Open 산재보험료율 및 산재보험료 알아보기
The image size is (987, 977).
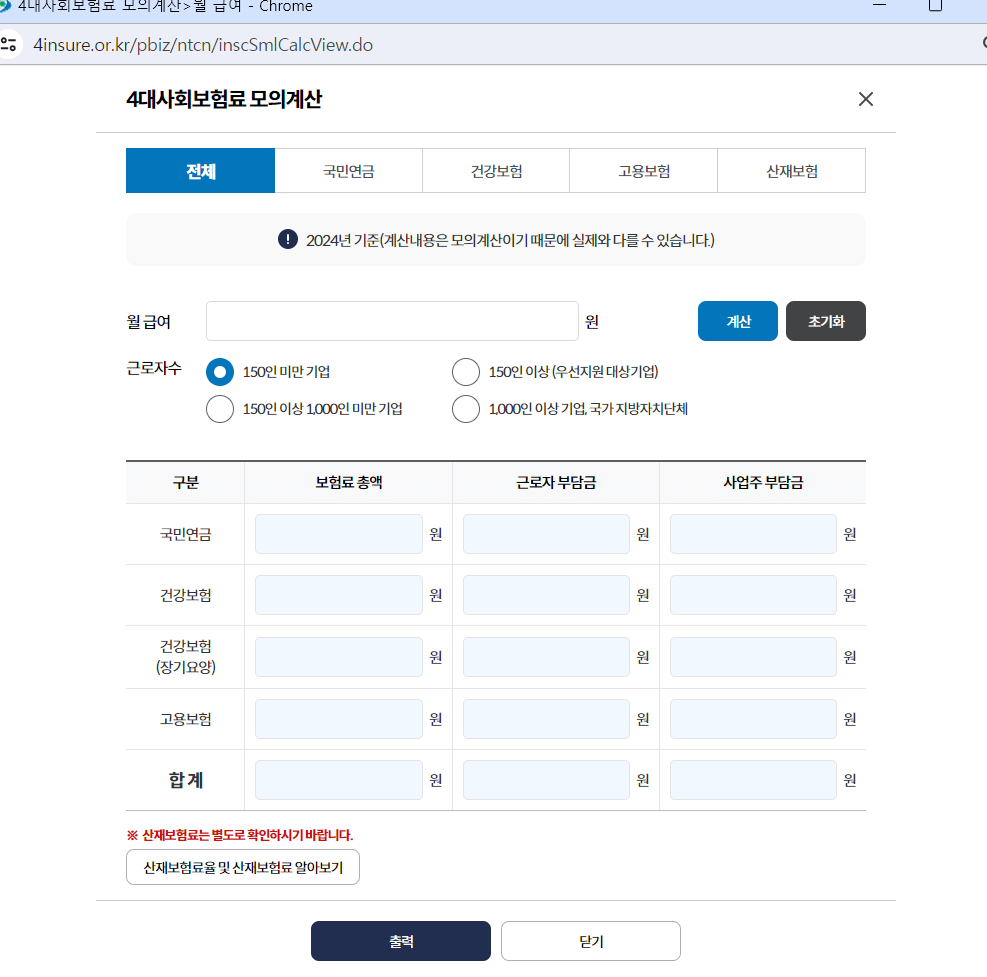click(242, 867)
